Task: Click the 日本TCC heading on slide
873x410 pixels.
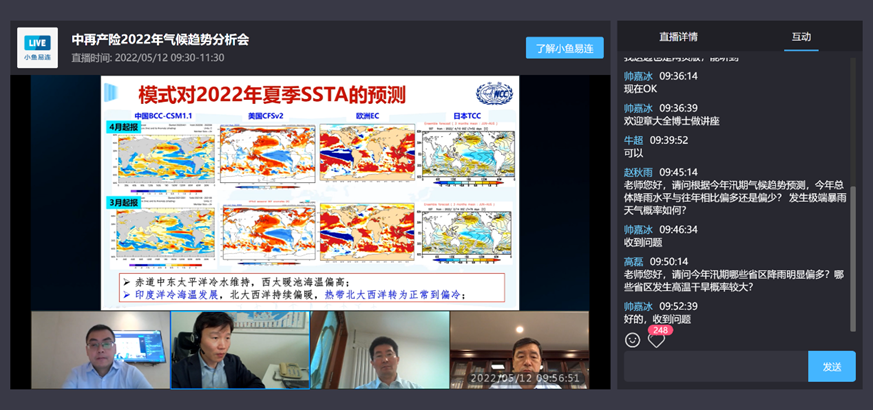Action: click(x=465, y=116)
